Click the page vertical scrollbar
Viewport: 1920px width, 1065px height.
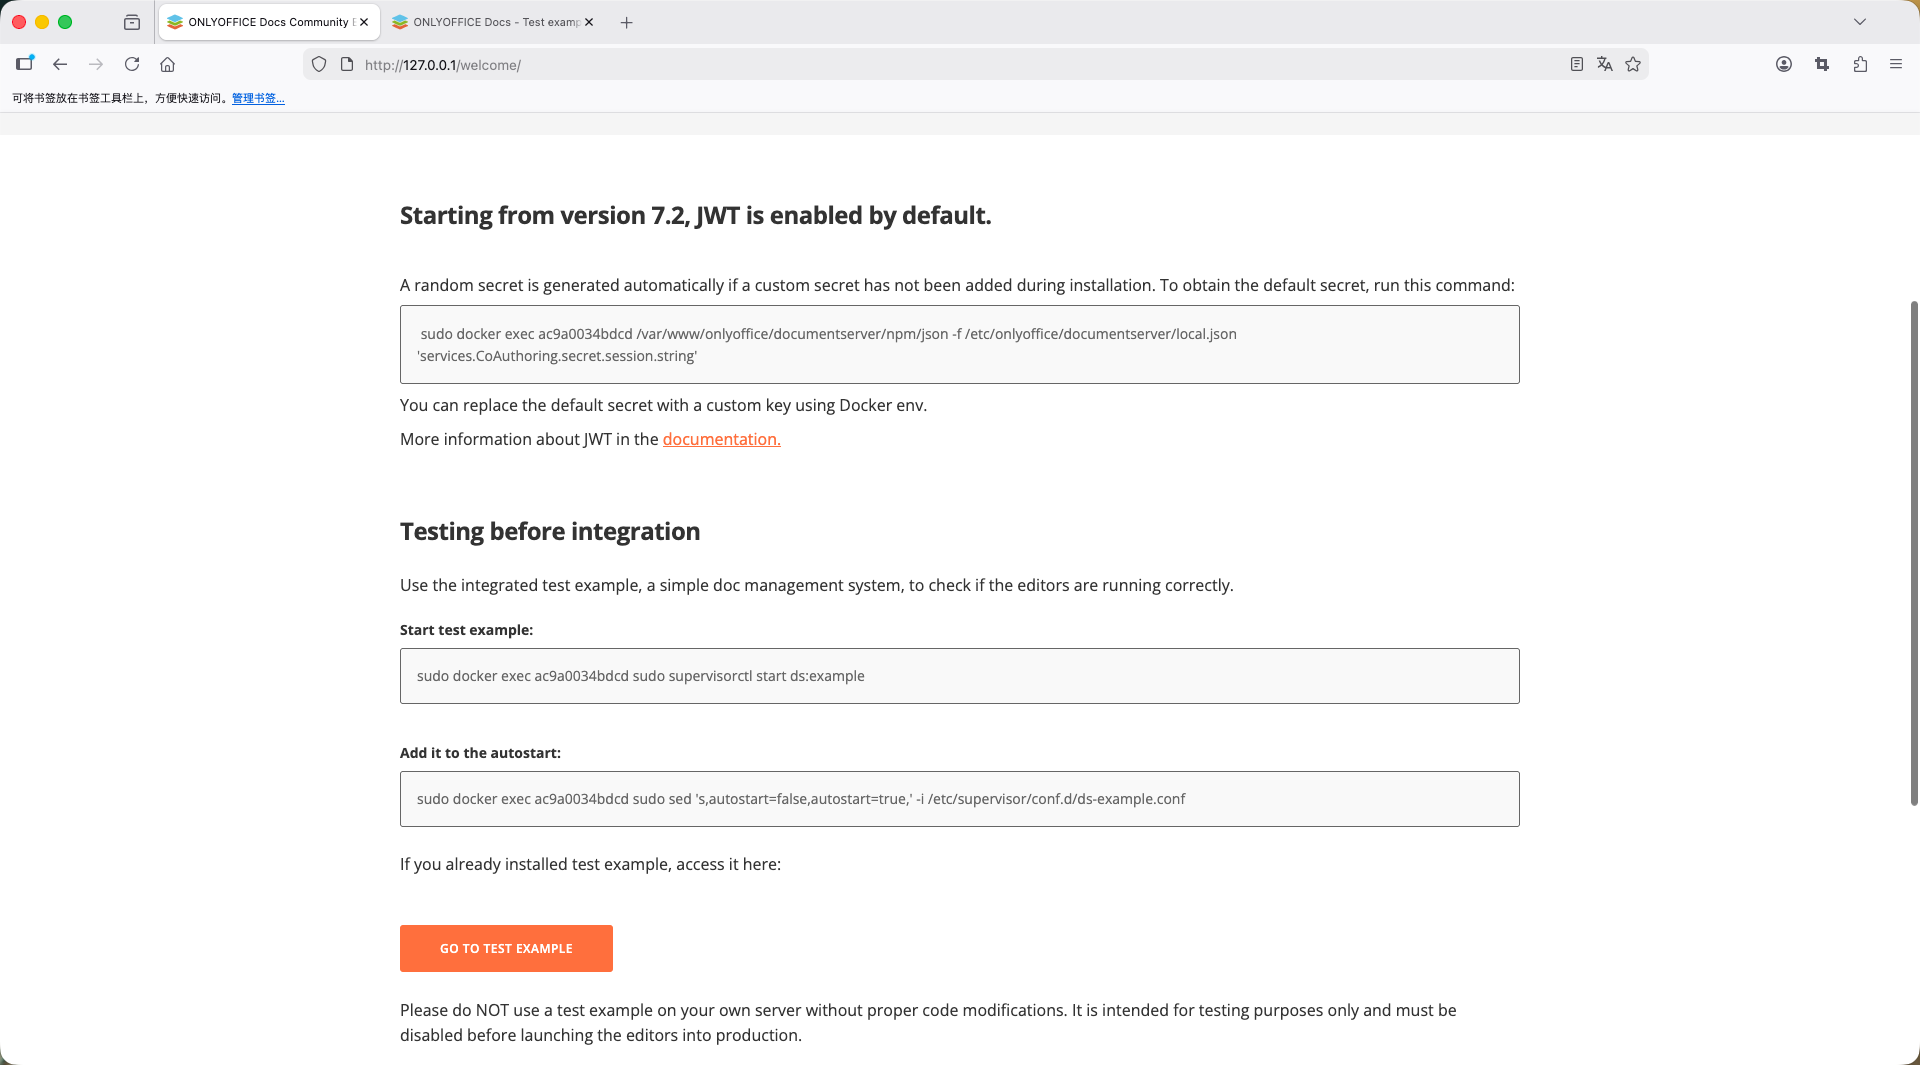pos(1914,552)
